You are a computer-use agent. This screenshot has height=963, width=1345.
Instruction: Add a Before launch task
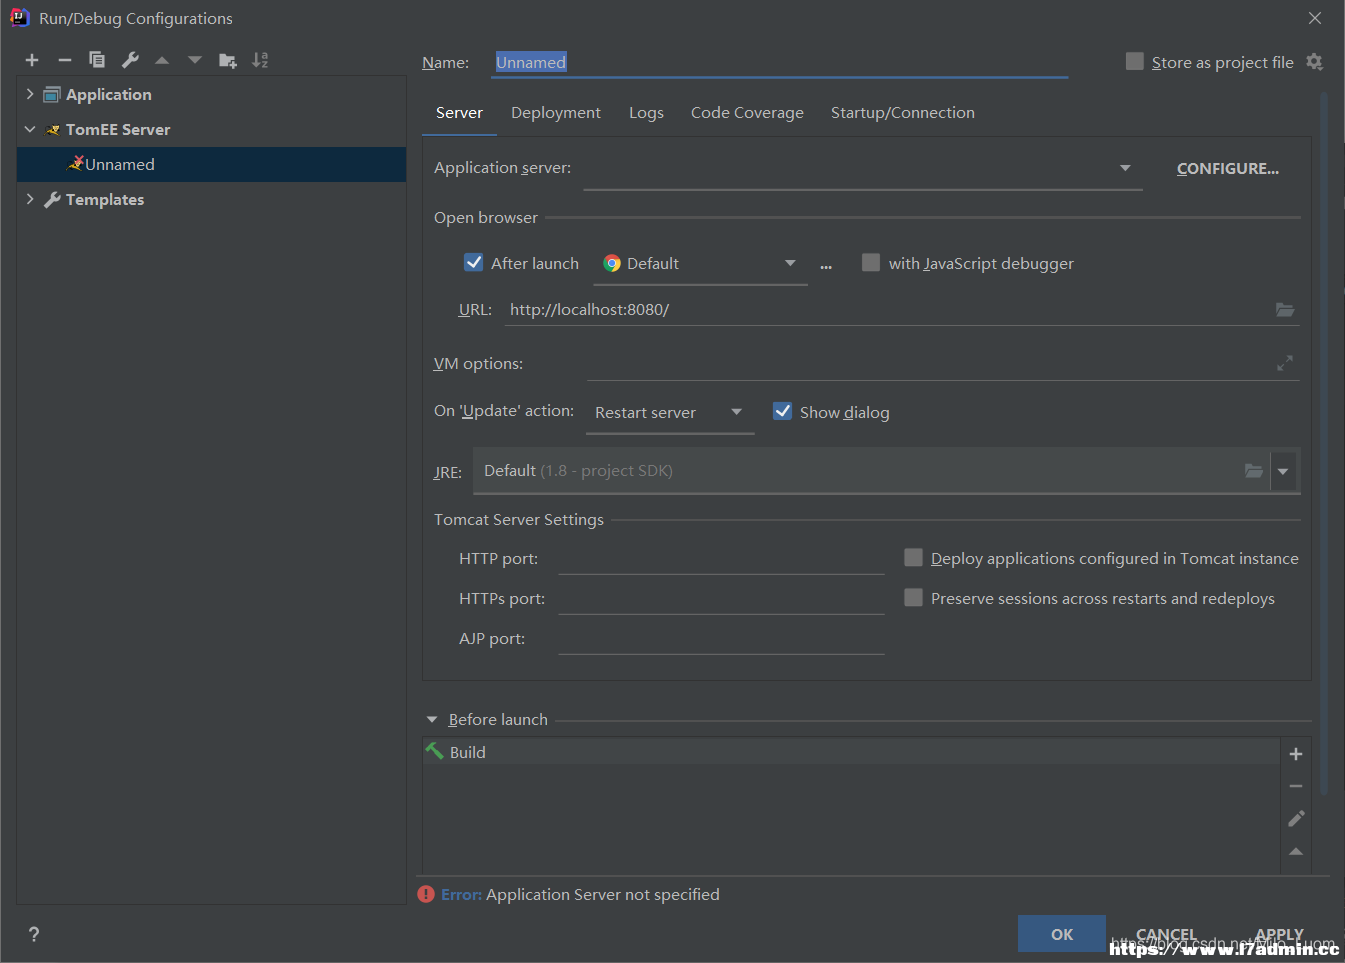point(1296,754)
